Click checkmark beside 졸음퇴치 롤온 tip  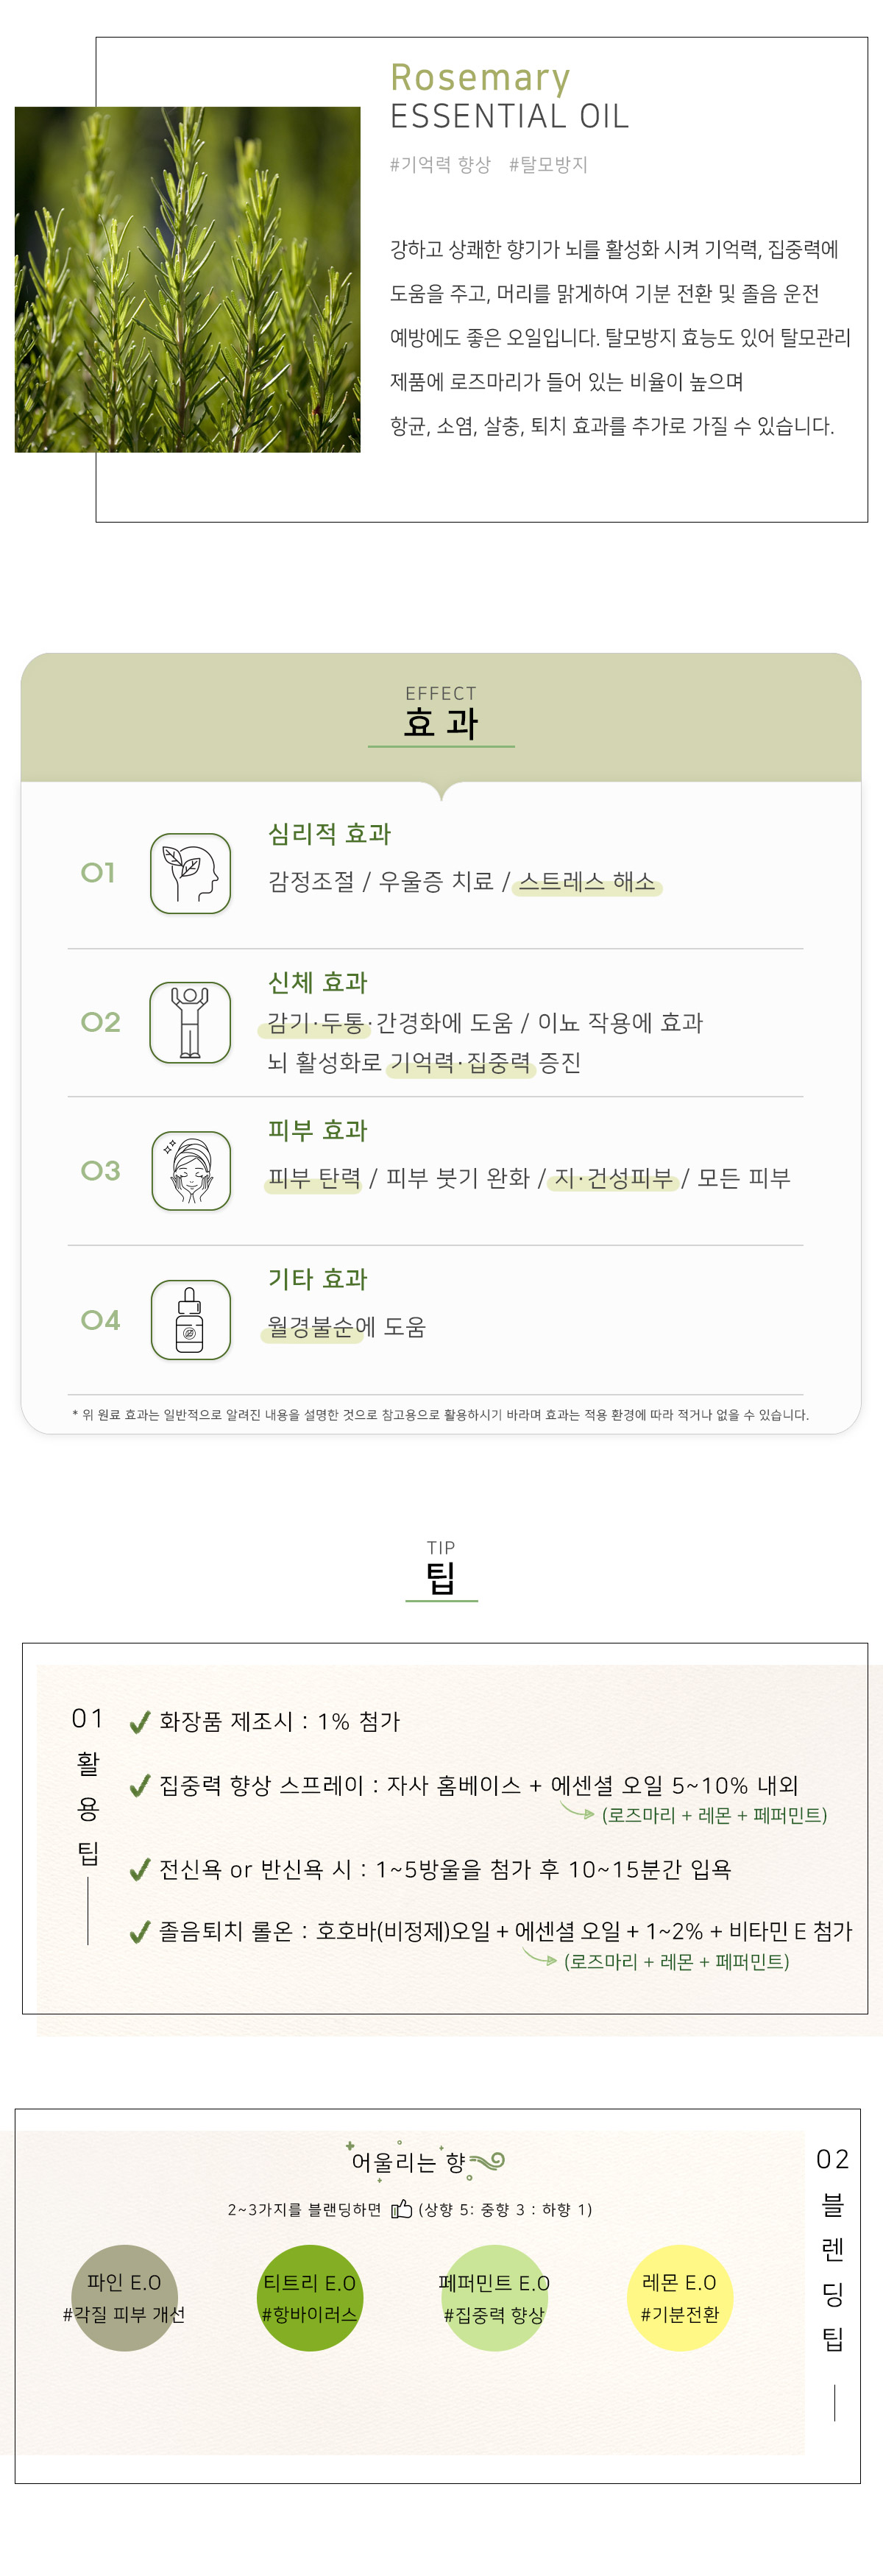click(x=140, y=1932)
